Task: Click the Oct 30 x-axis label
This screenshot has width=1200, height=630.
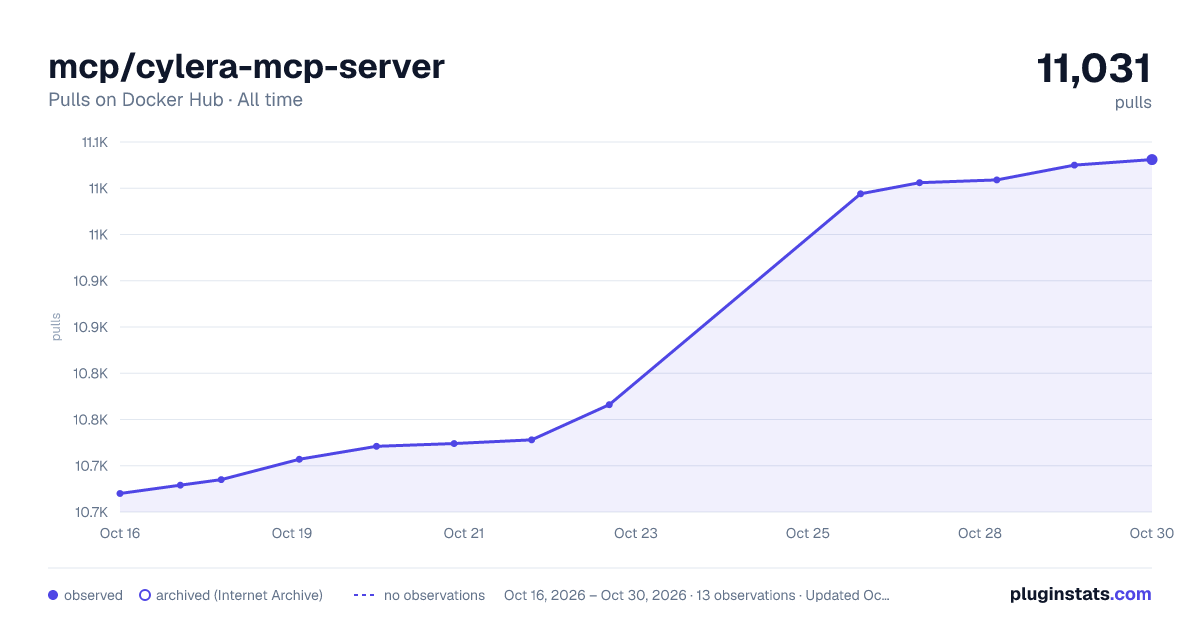Action: click(1151, 533)
